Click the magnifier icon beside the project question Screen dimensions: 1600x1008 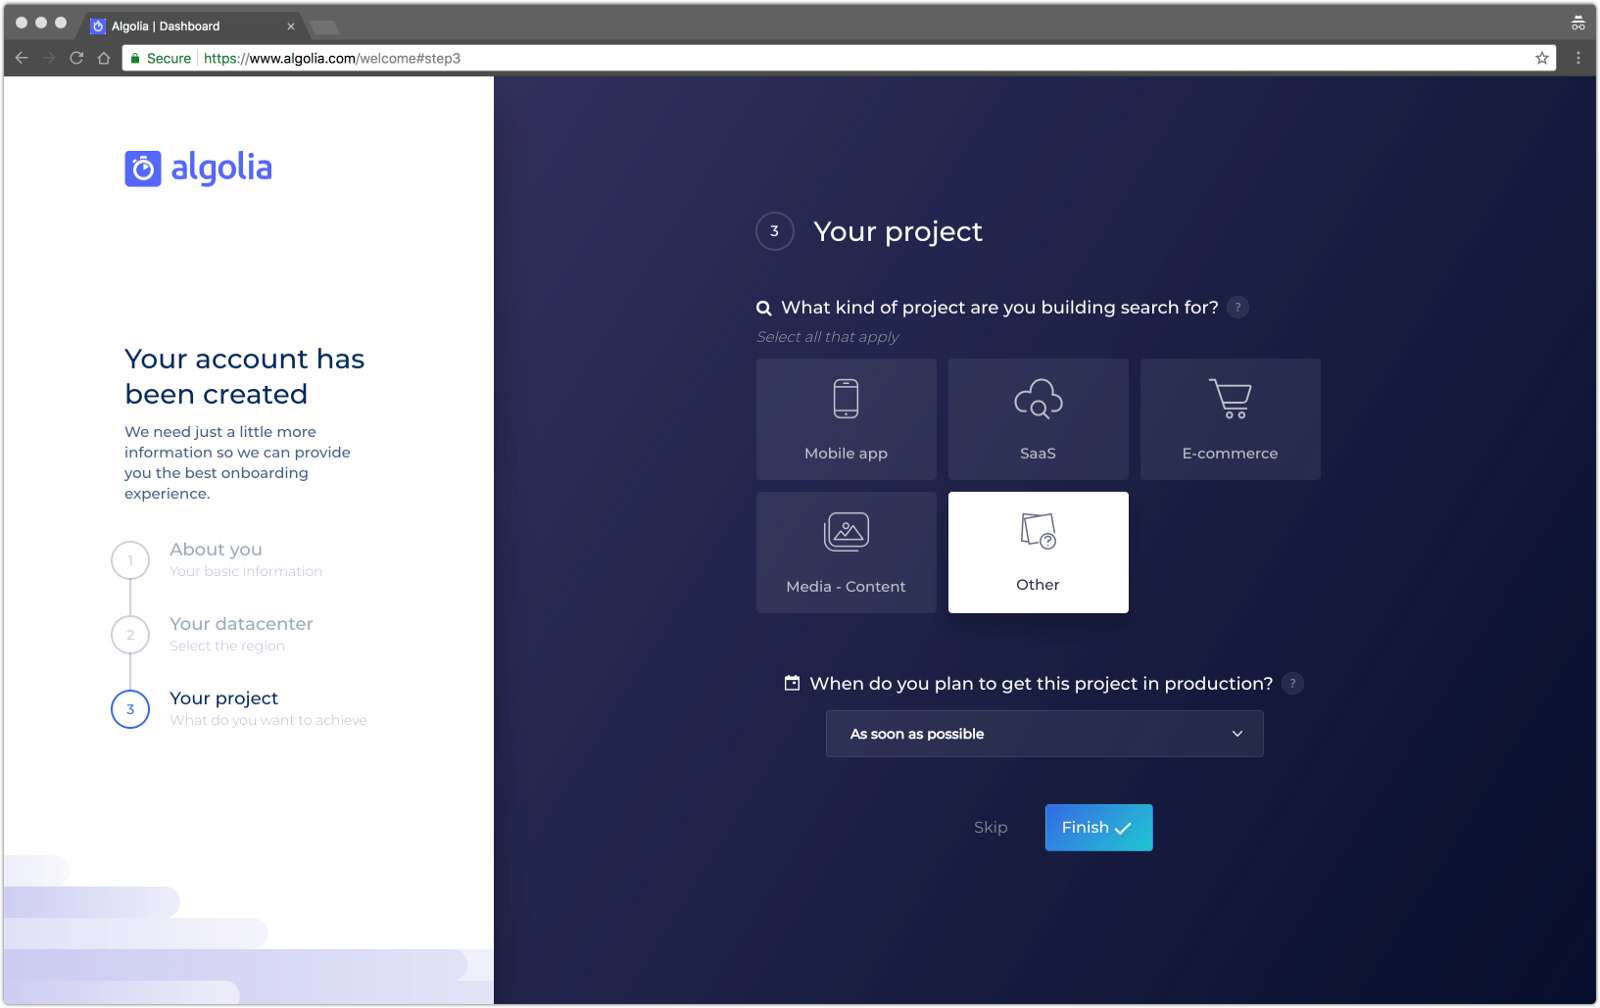coord(764,308)
